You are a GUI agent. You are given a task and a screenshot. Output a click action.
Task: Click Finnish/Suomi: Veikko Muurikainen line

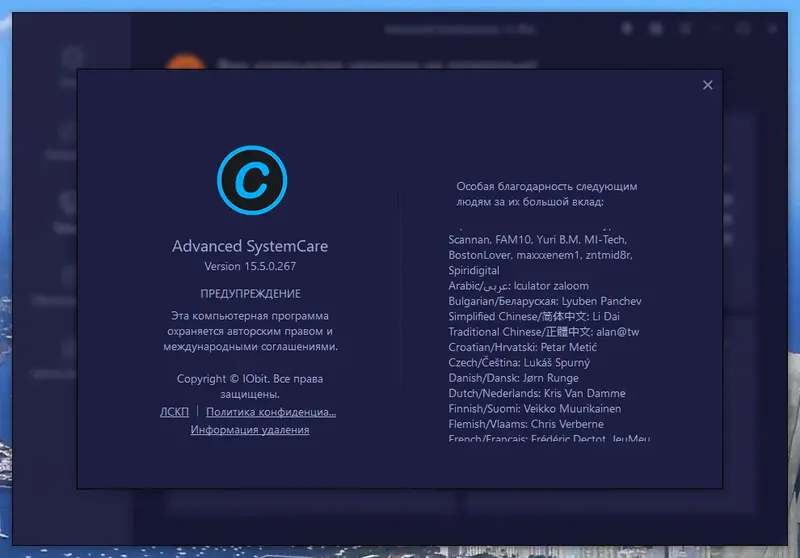coord(535,409)
